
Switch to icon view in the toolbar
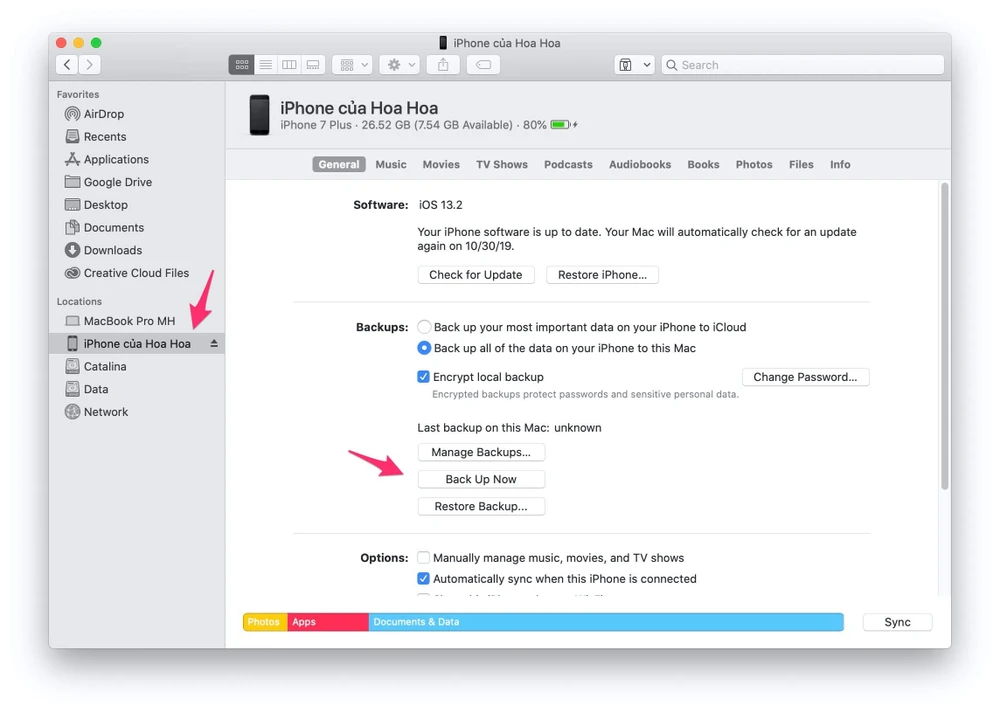[241, 65]
